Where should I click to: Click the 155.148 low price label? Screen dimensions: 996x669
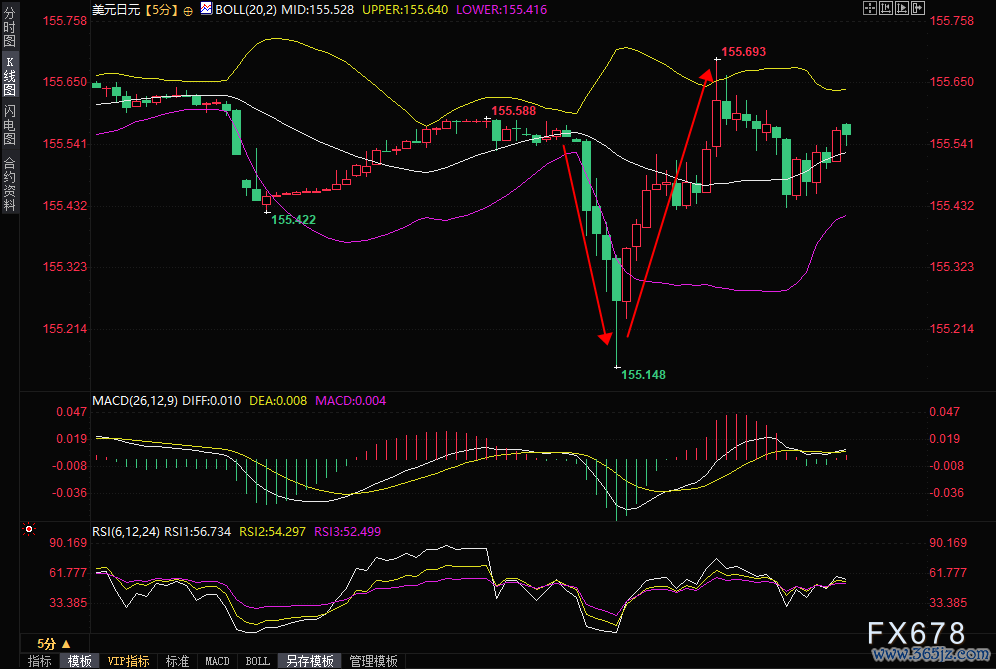click(x=643, y=375)
